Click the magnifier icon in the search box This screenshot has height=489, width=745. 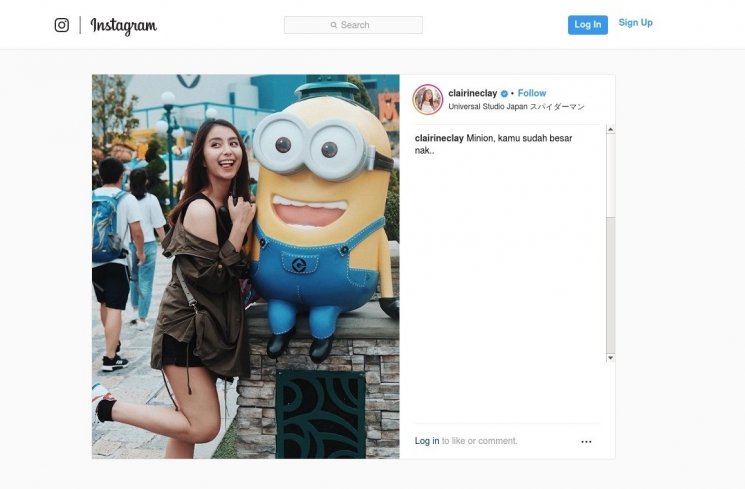click(x=334, y=25)
